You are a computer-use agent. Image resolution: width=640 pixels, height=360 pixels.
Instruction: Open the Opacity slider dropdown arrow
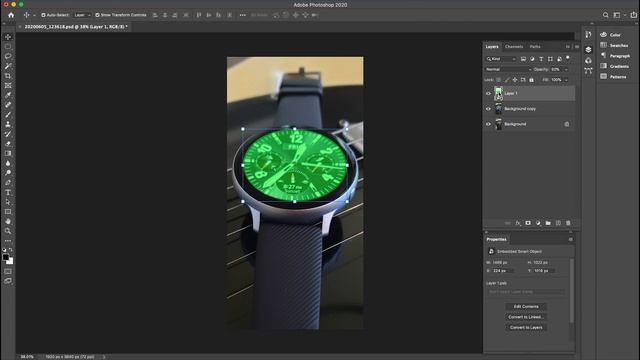click(566, 70)
